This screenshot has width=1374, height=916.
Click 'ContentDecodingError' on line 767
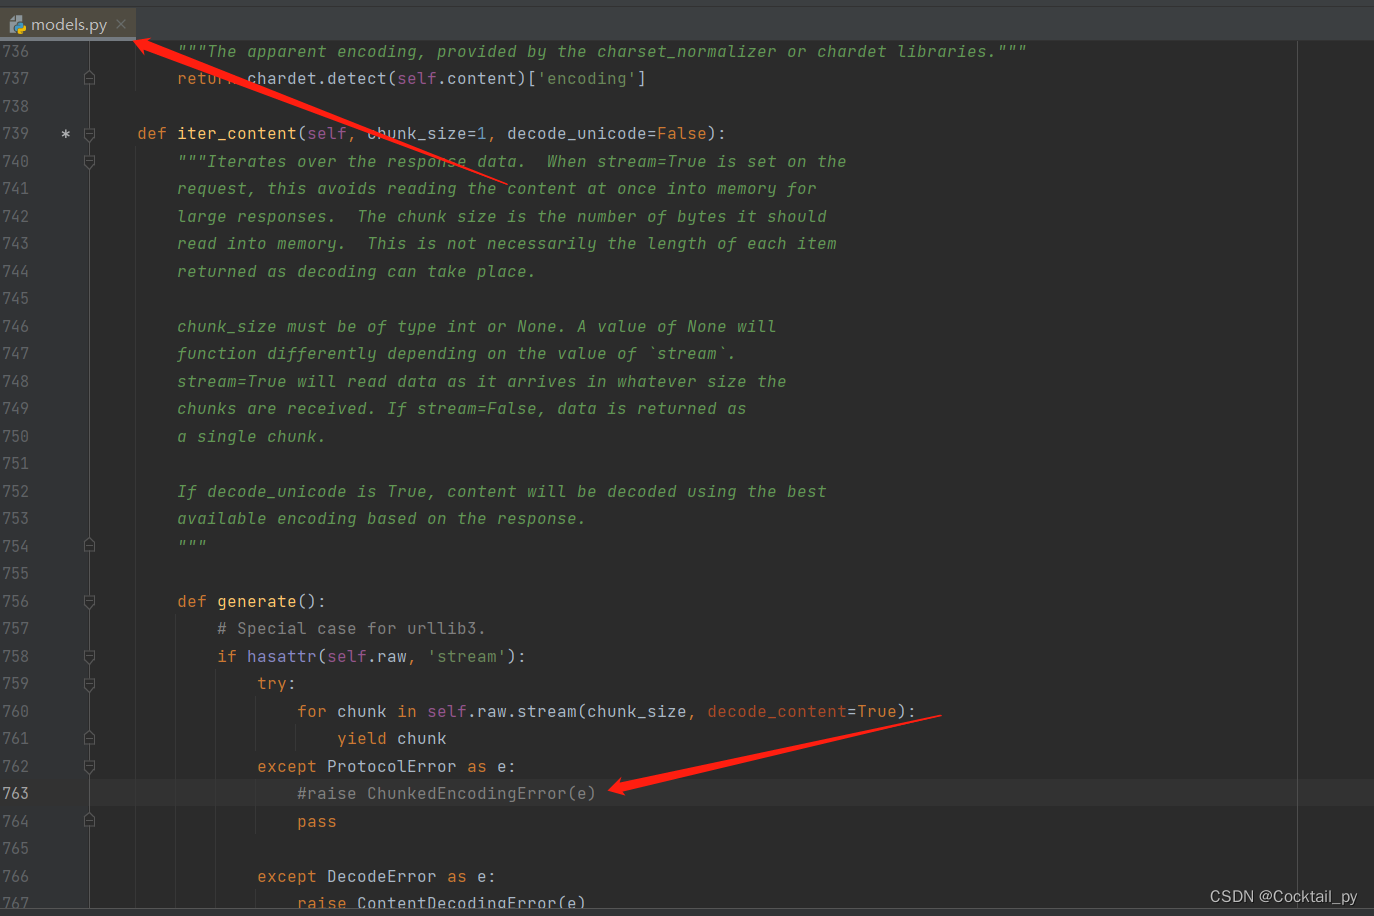pos(457,903)
